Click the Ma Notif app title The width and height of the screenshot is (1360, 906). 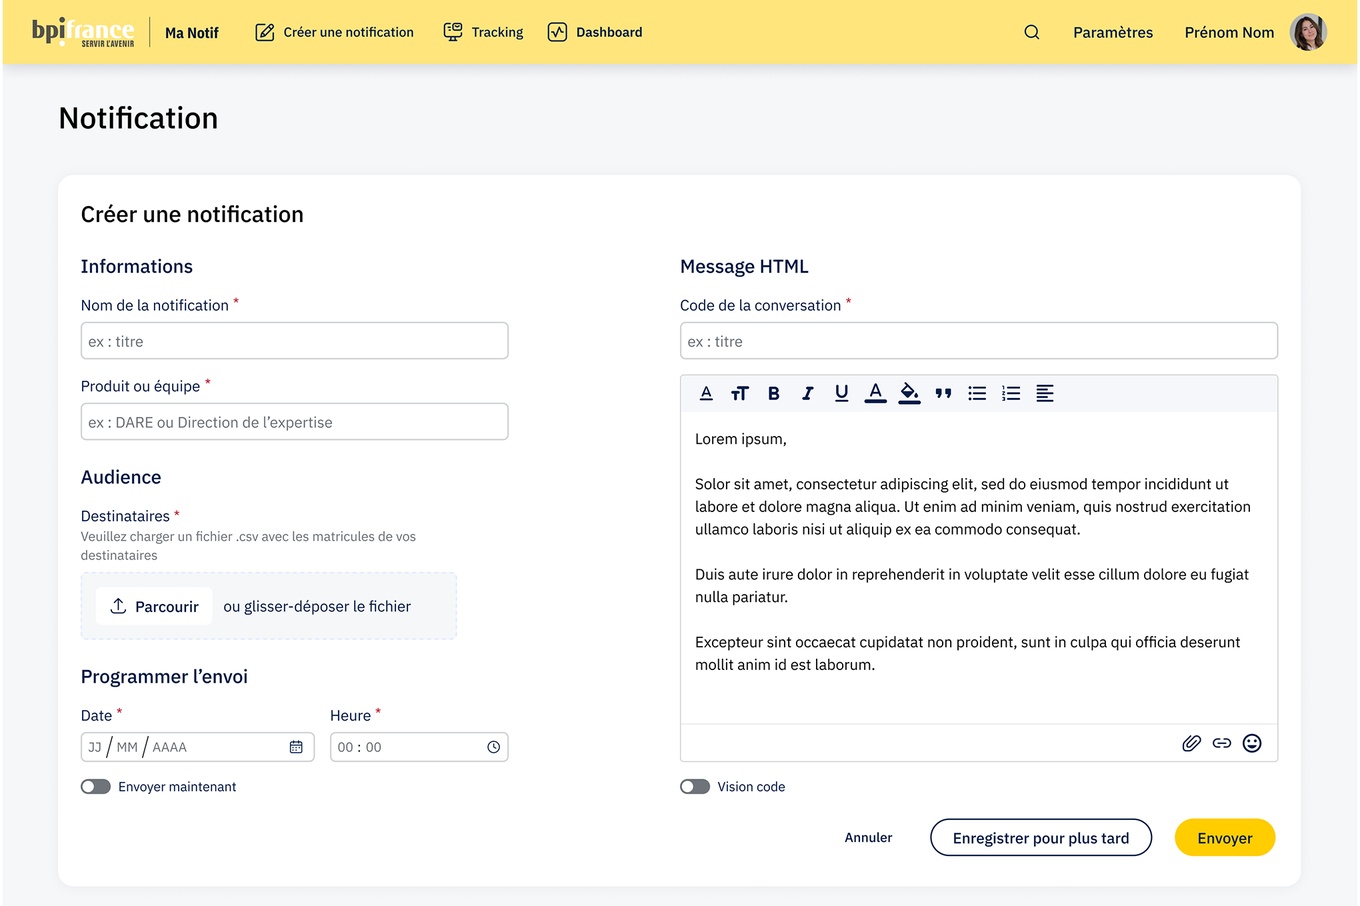point(192,33)
